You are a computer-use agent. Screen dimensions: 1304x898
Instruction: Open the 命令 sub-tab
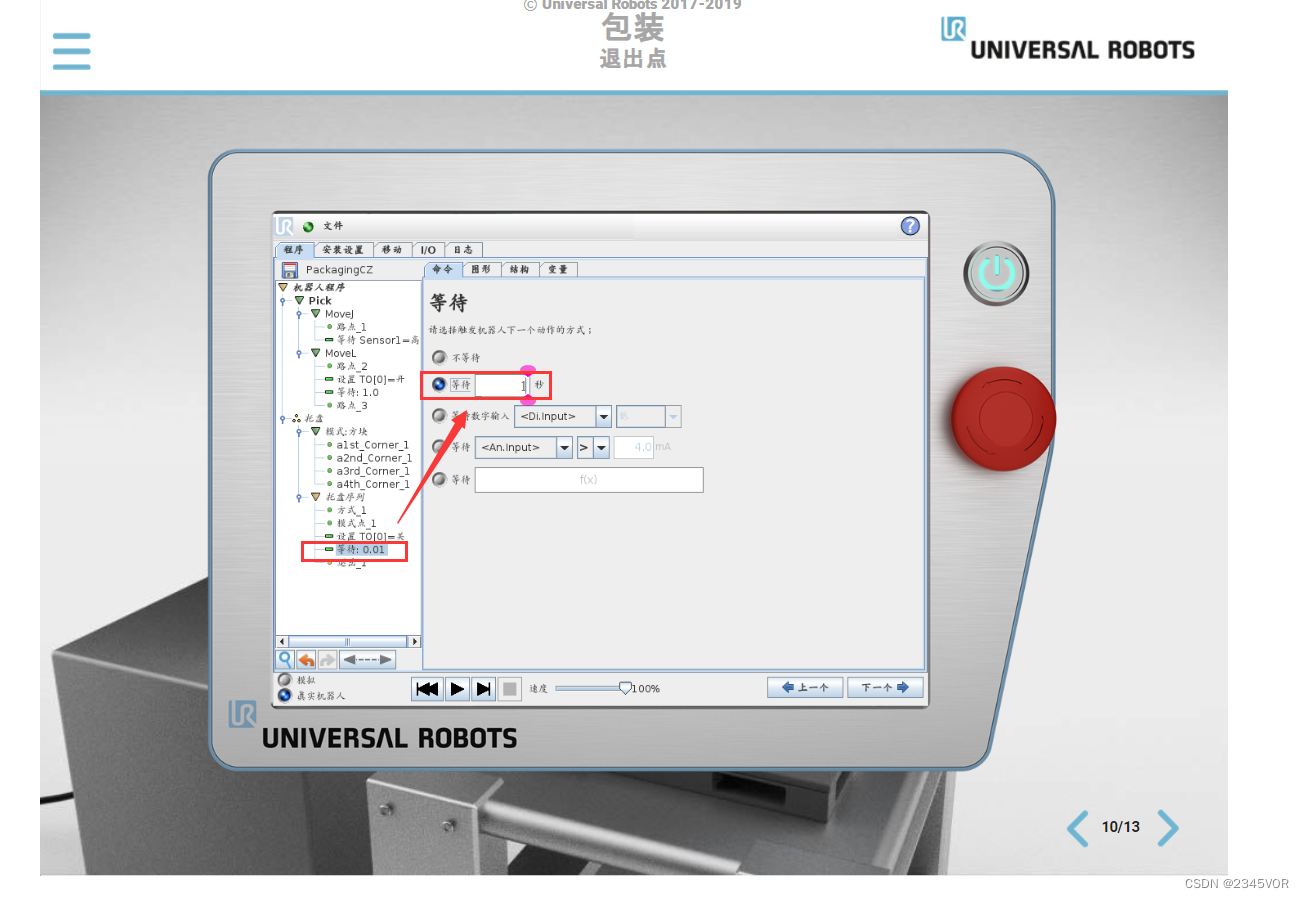(442, 269)
